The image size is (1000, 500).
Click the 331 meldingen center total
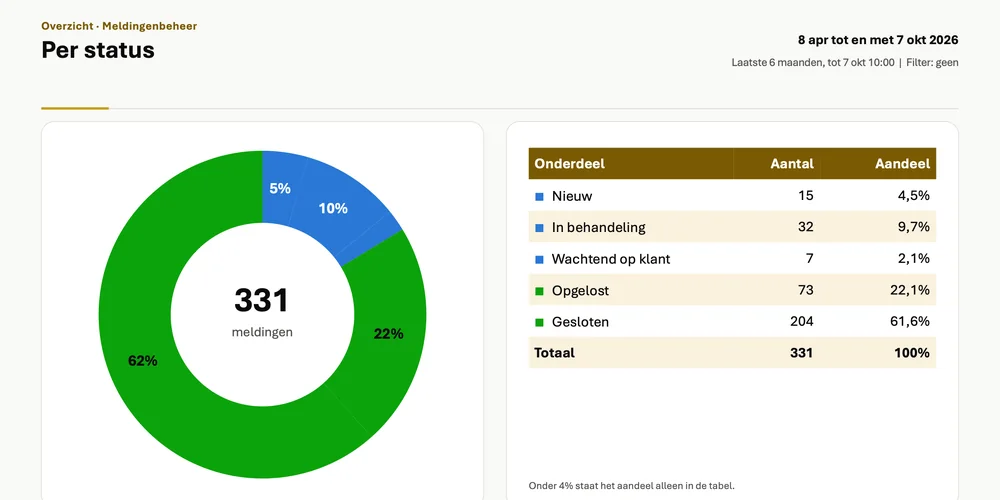click(x=262, y=311)
